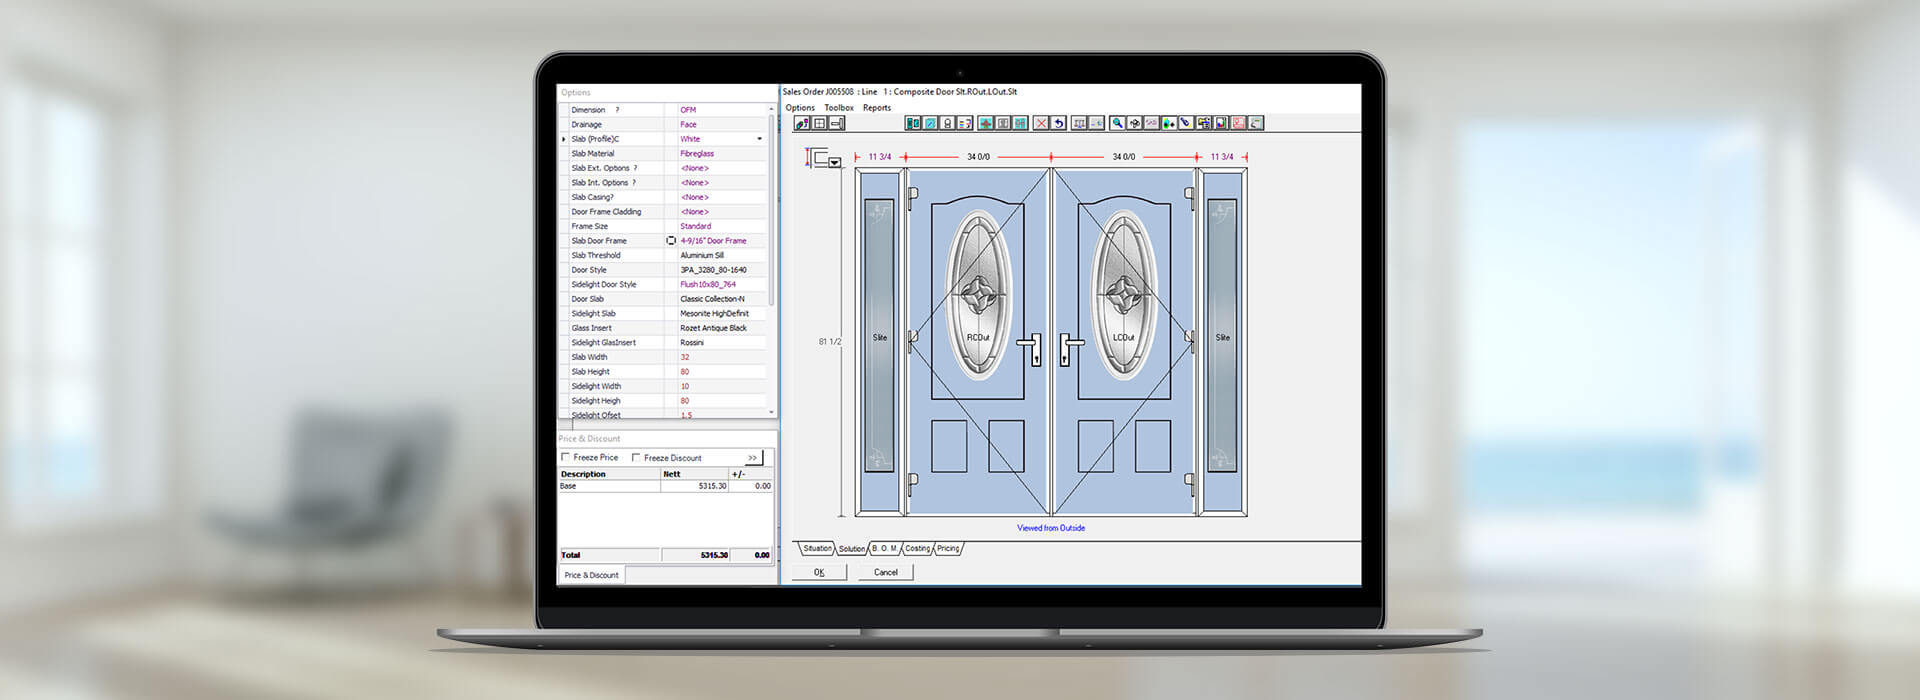Screen dimensions: 1920x700
Task: Click the blue undo arrow icon
Action: [x=1058, y=123]
